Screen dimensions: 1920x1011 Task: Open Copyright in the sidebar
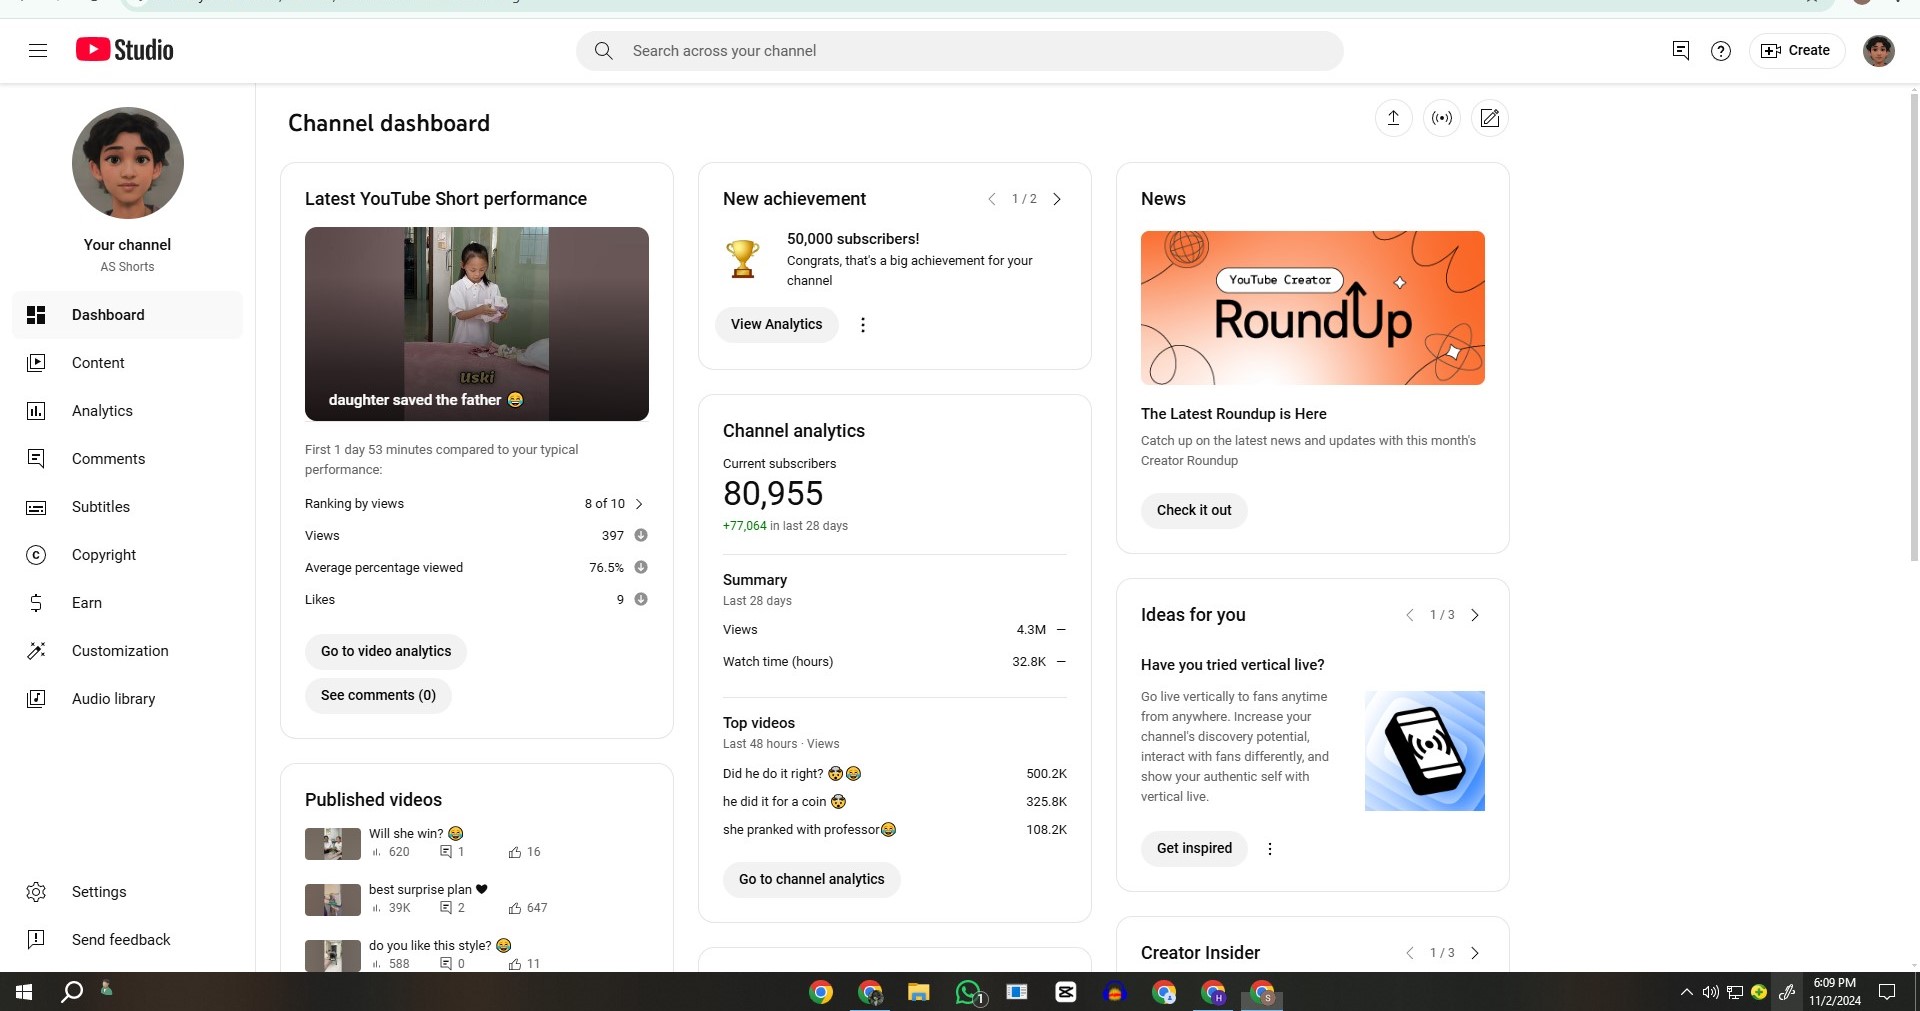128,555
